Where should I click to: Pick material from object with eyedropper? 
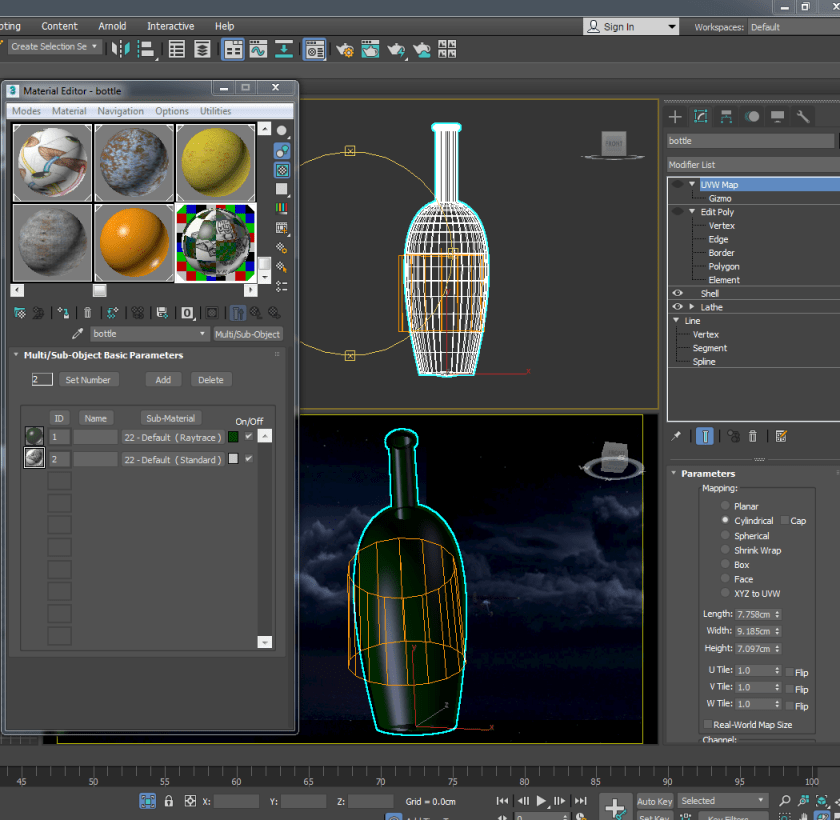point(78,334)
